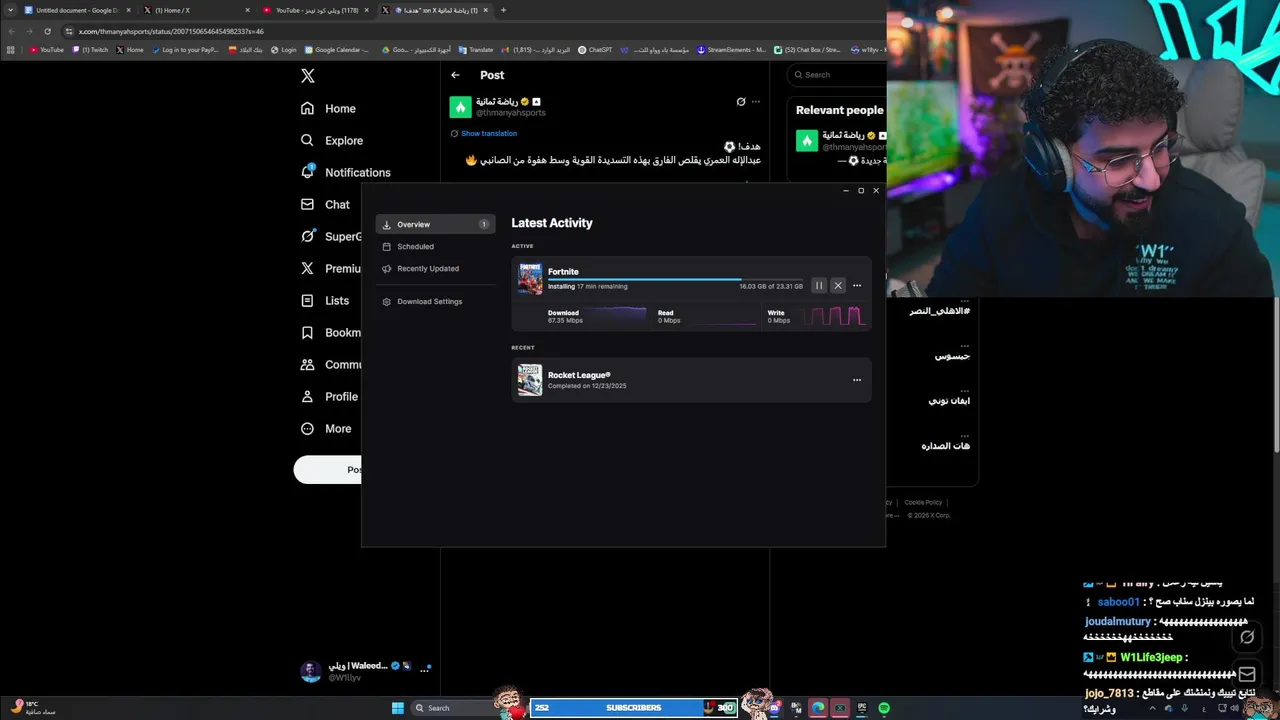This screenshot has height=720, width=1280.
Task: Open Scheduled downloads section
Action: click(435, 246)
